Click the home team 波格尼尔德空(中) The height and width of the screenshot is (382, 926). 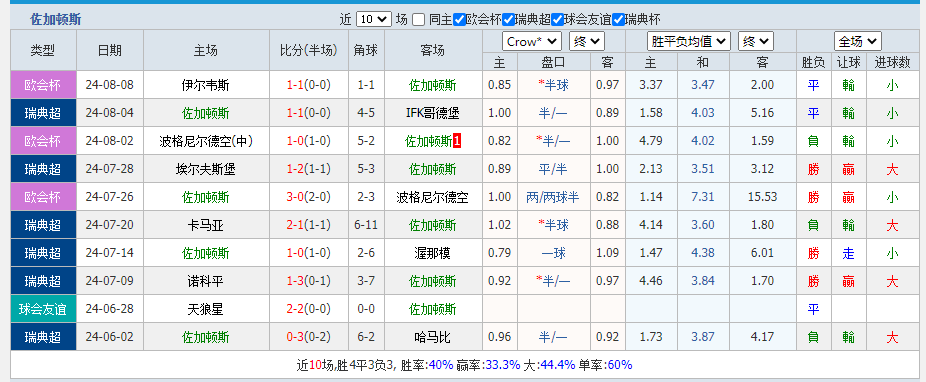(206, 141)
